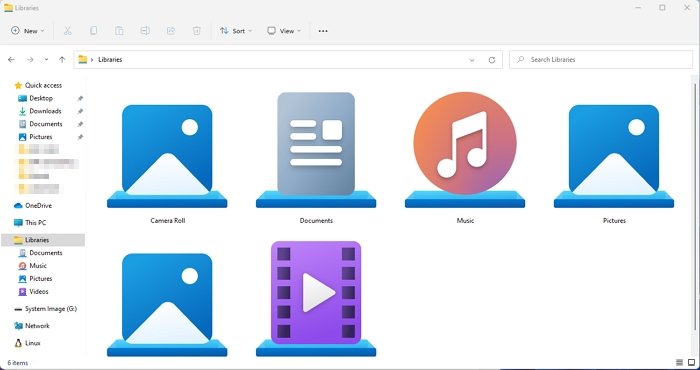Click the Cut scissors icon
700x370 pixels.
pyautogui.click(x=67, y=31)
